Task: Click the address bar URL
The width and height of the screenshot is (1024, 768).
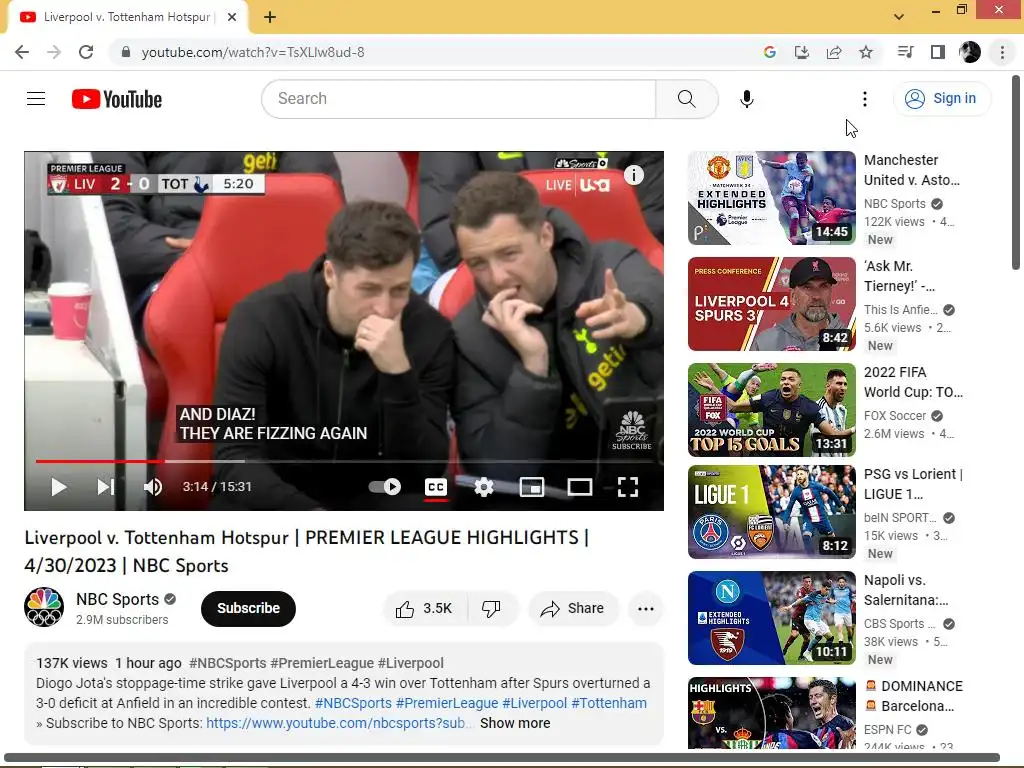Action: coord(253,52)
